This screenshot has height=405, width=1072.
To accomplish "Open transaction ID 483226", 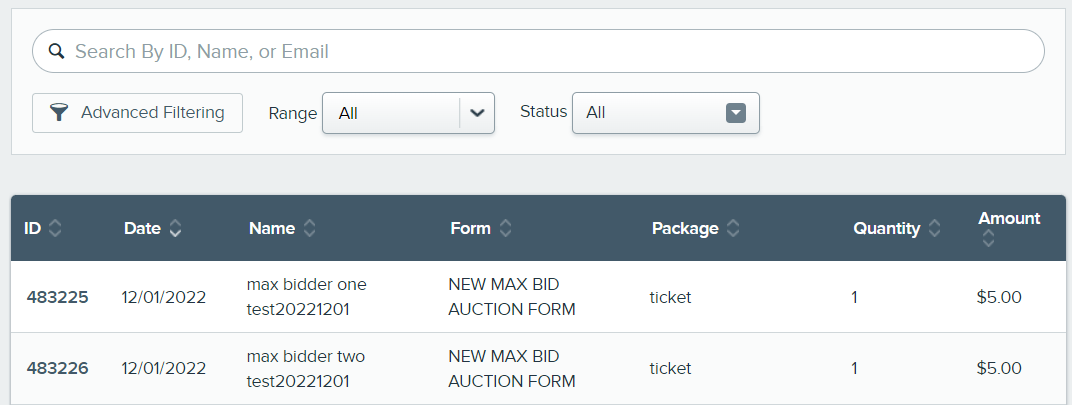I will [x=57, y=369].
